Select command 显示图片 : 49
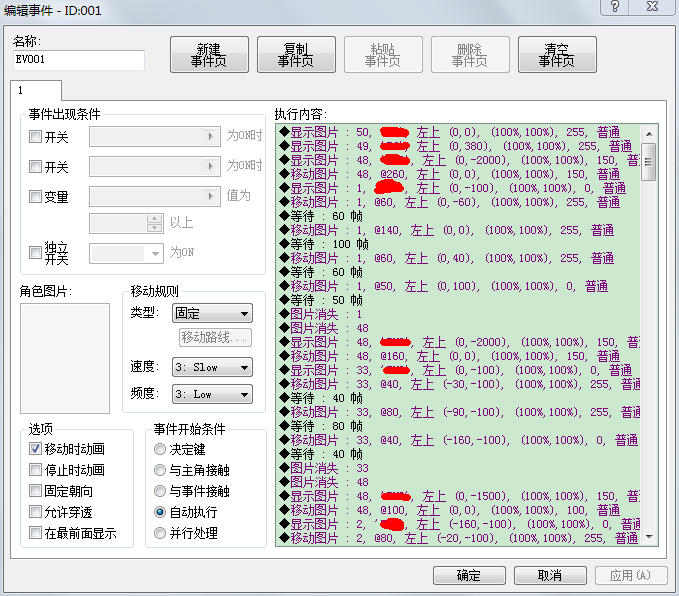 tap(456, 146)
